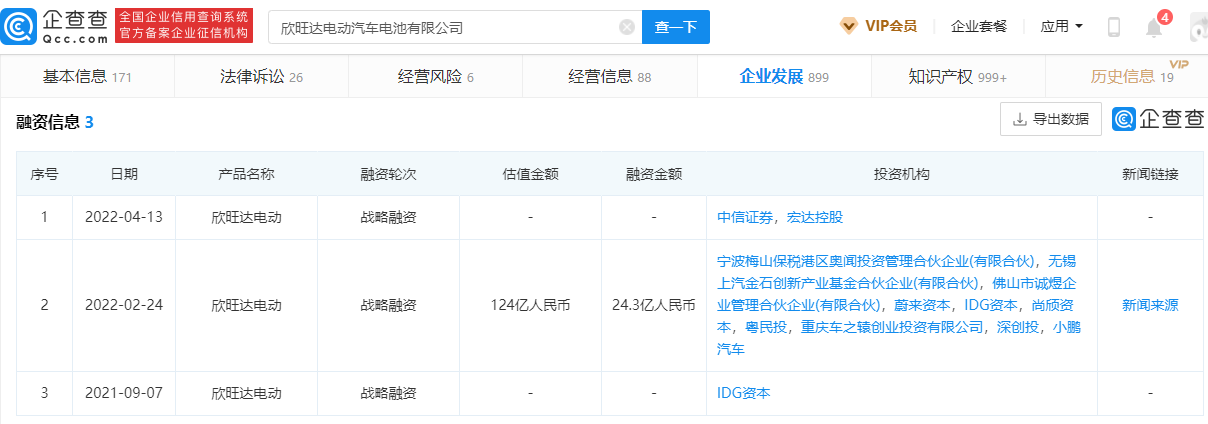The image size is (1208, 424).
Task: Open the 历史信息 VIP tab
Action: point(1130,77)
